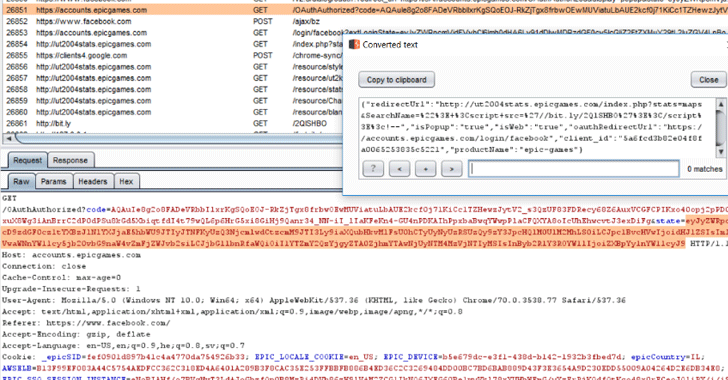Select history row 26851 accounts.epicgames.com

pos(364,10)
